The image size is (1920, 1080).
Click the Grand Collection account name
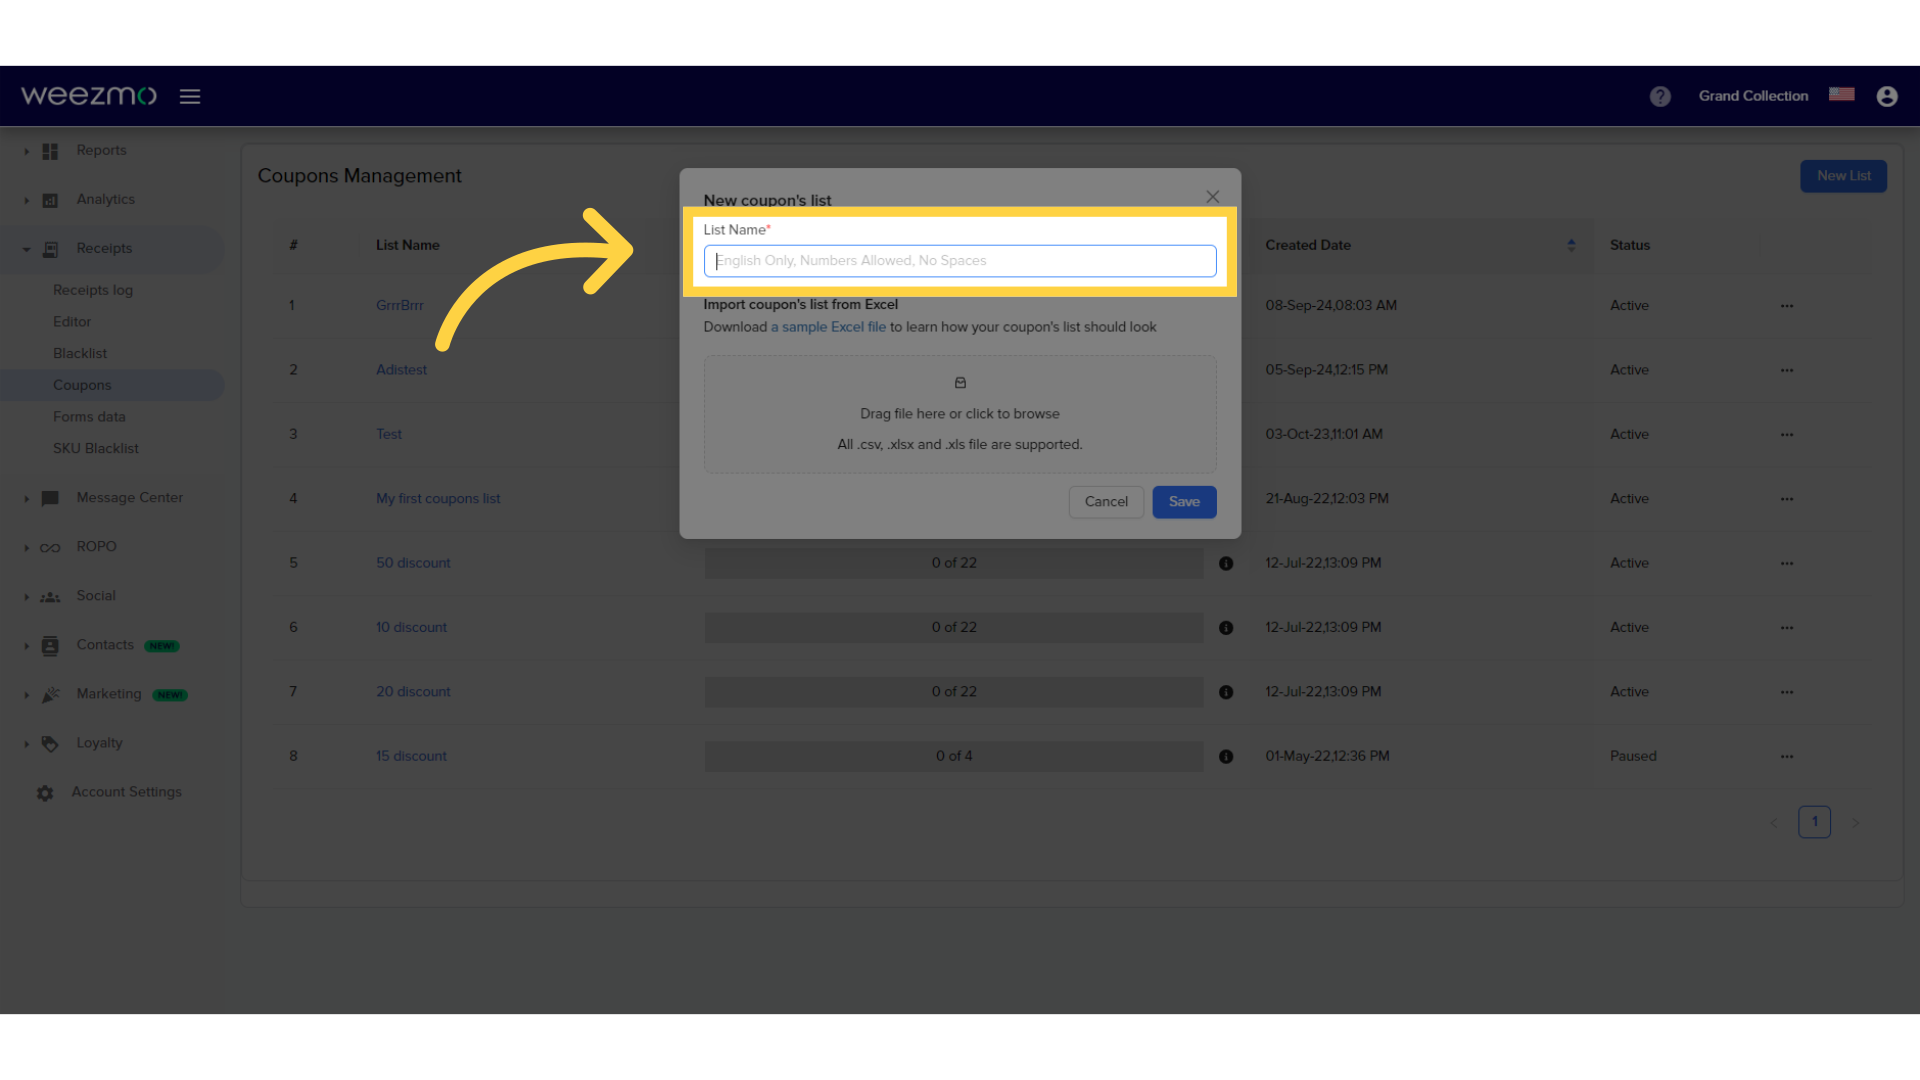click(x=1753, y=96)
